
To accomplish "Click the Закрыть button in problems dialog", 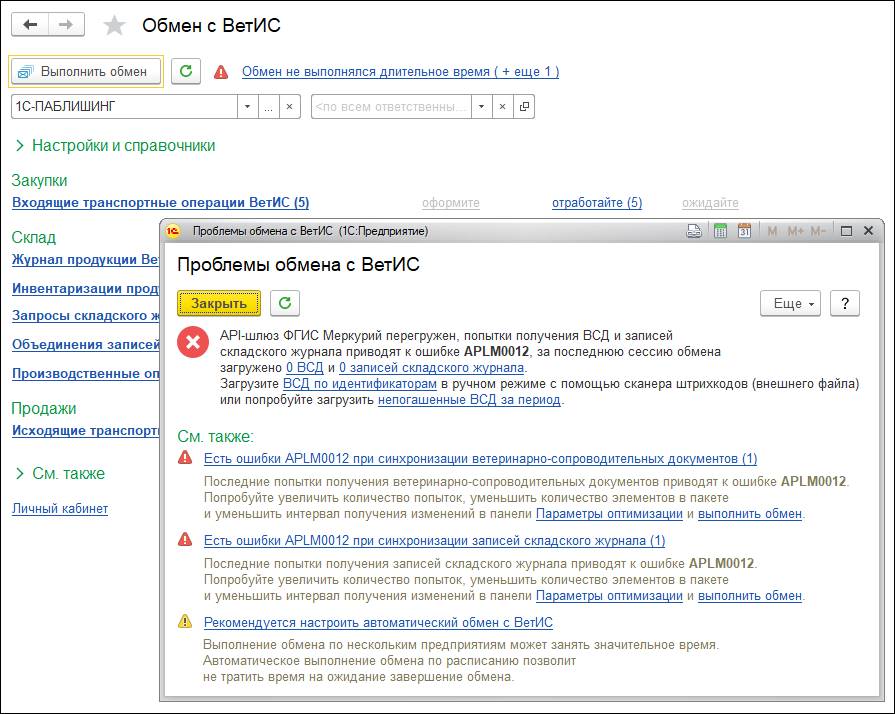I will click(219, 303).
